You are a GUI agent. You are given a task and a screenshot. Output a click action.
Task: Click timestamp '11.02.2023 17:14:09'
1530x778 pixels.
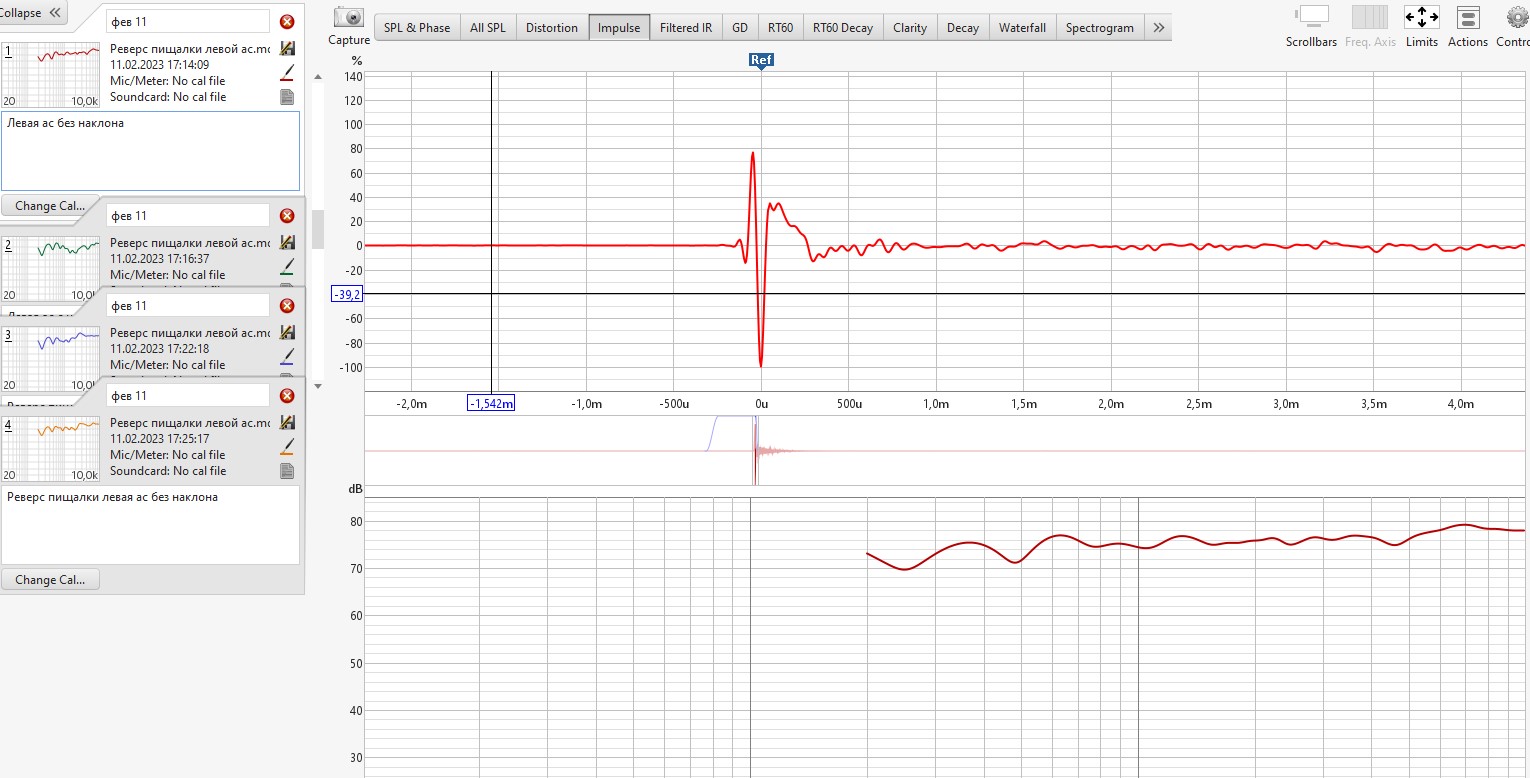(x=159, y=65)
